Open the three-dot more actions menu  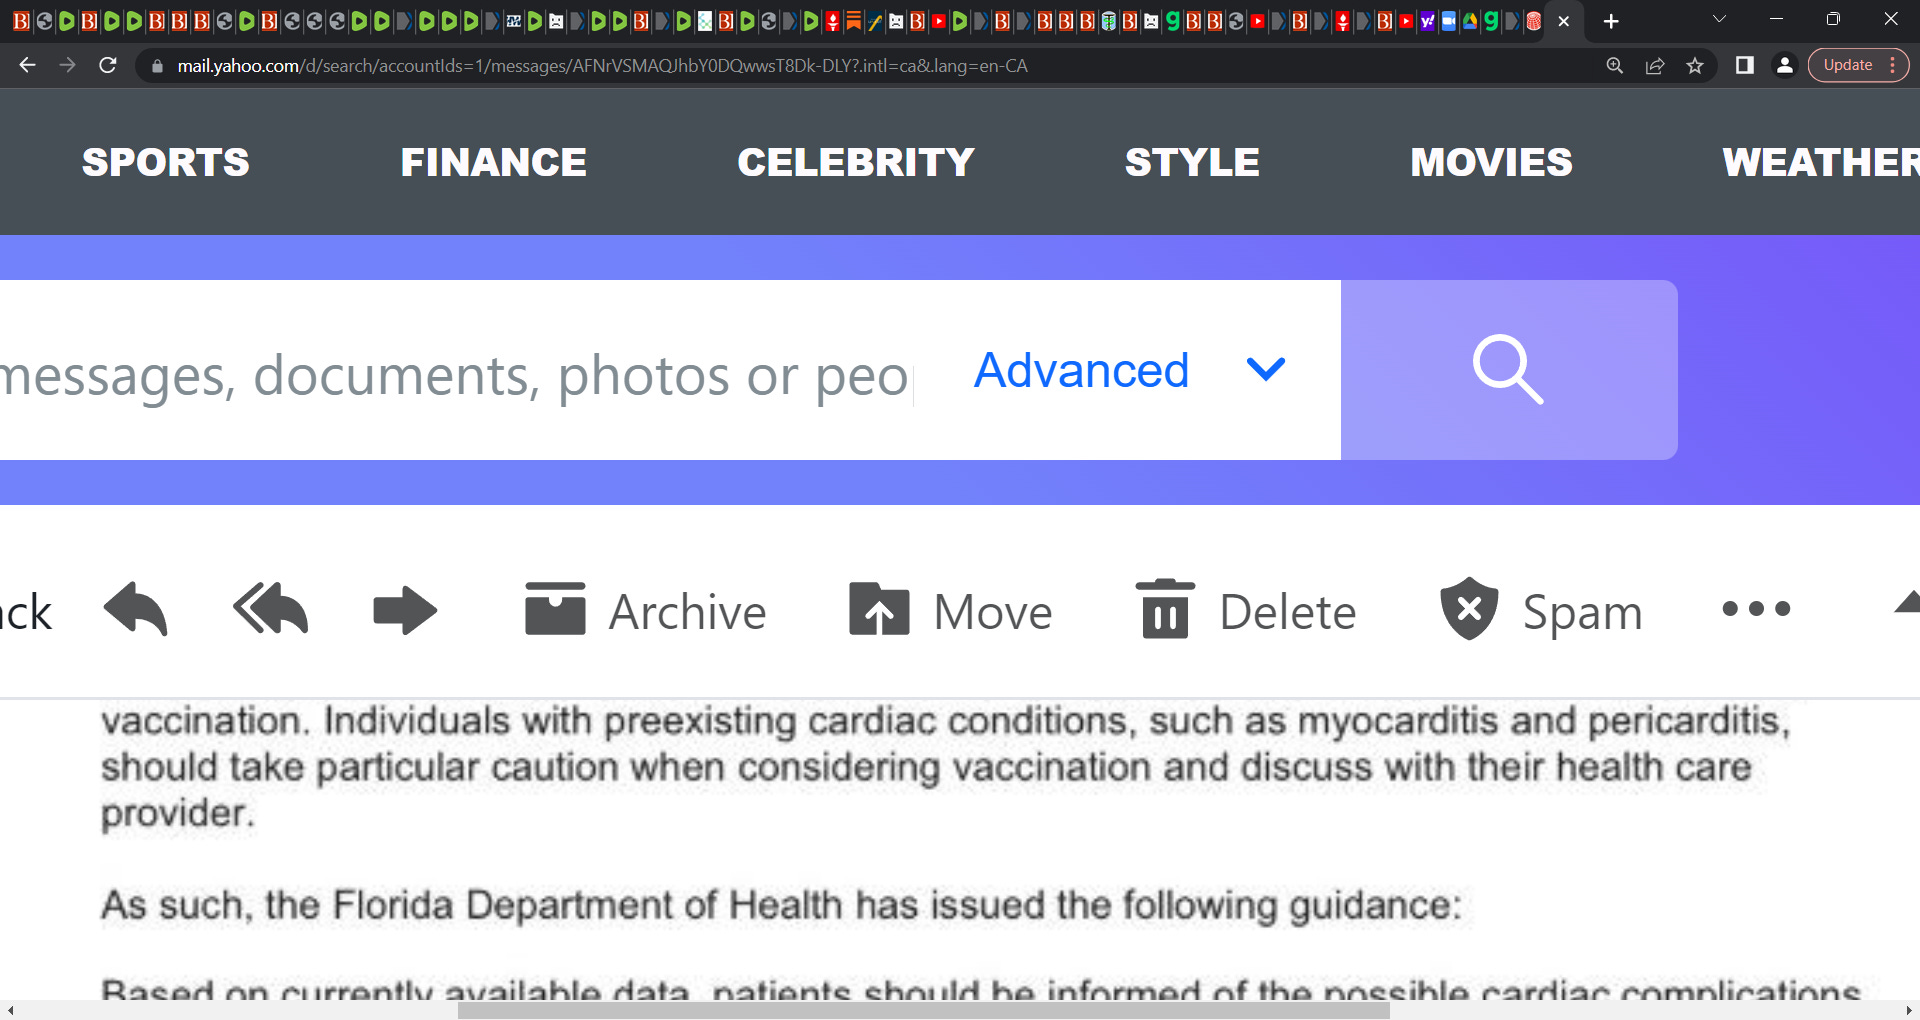point(1756,609)
